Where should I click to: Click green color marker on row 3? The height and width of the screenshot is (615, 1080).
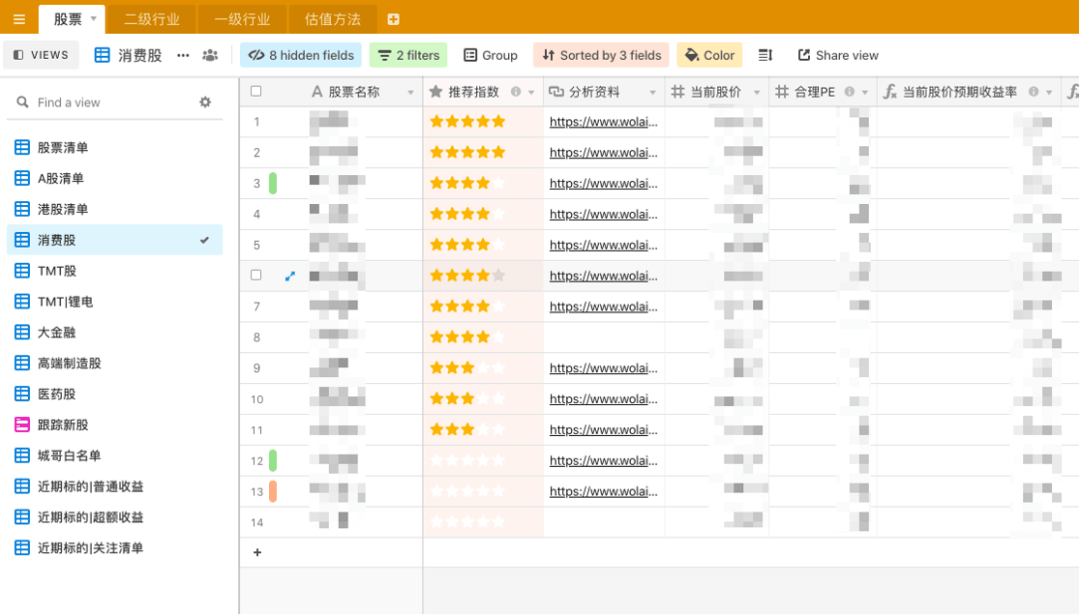pyautogui.click(x=273, y=183)
